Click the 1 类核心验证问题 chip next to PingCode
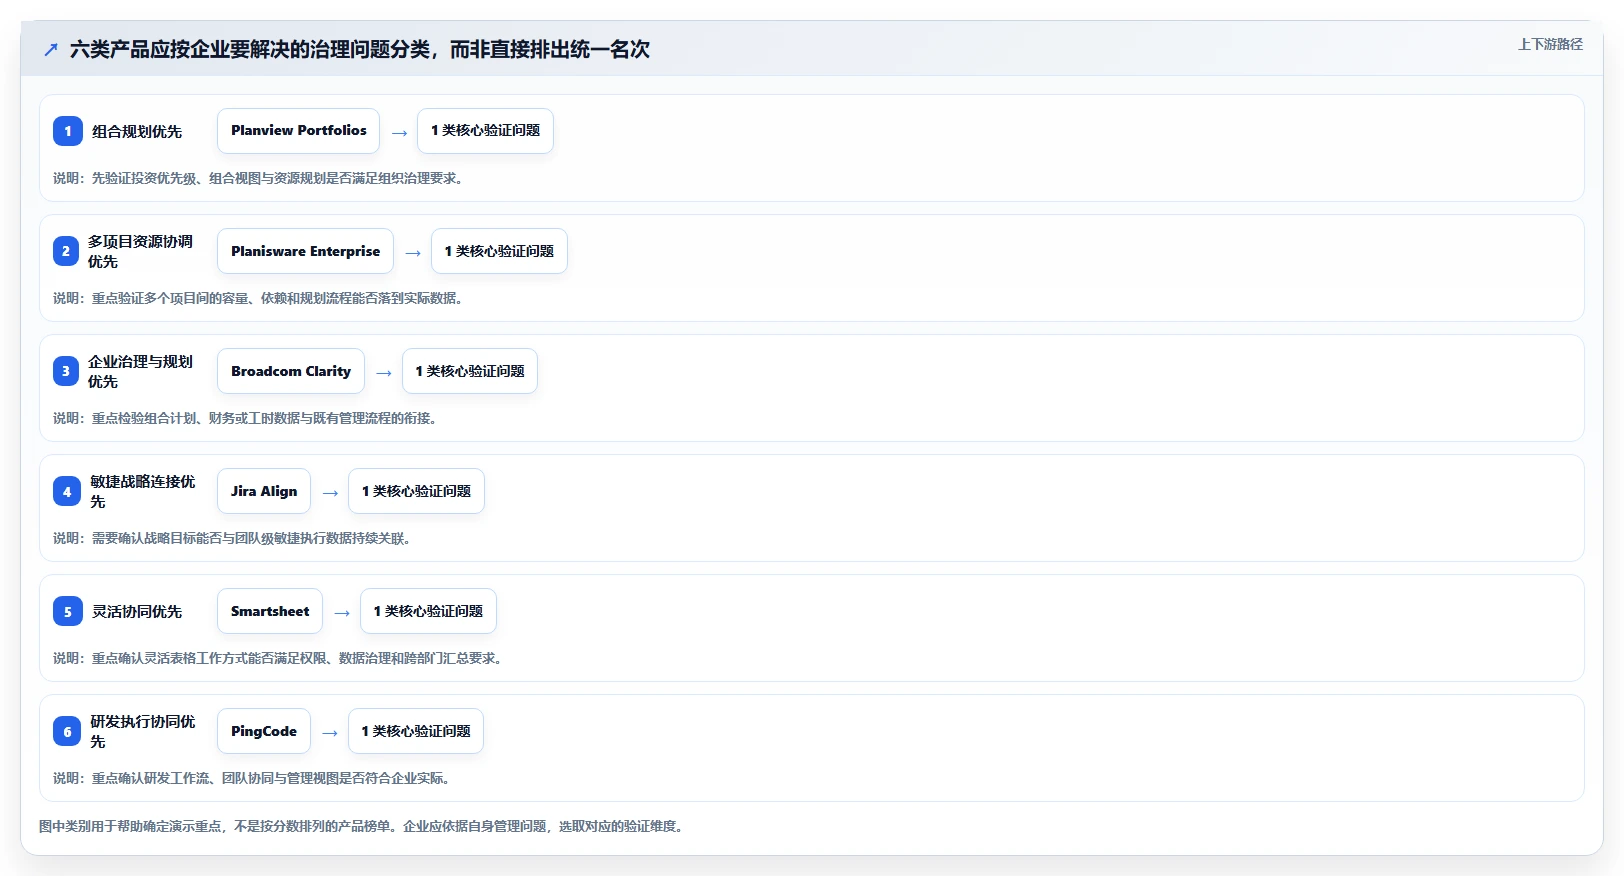The width and height of the screenshot is (1624, 876). tap(416, 731)
